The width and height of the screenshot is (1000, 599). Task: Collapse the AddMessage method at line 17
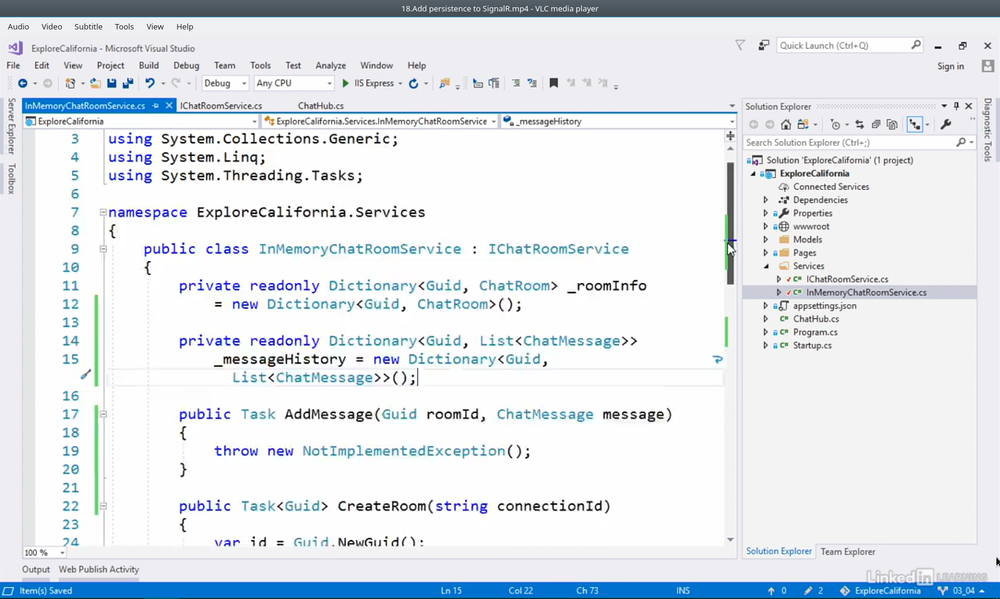[x=103, y=414]
